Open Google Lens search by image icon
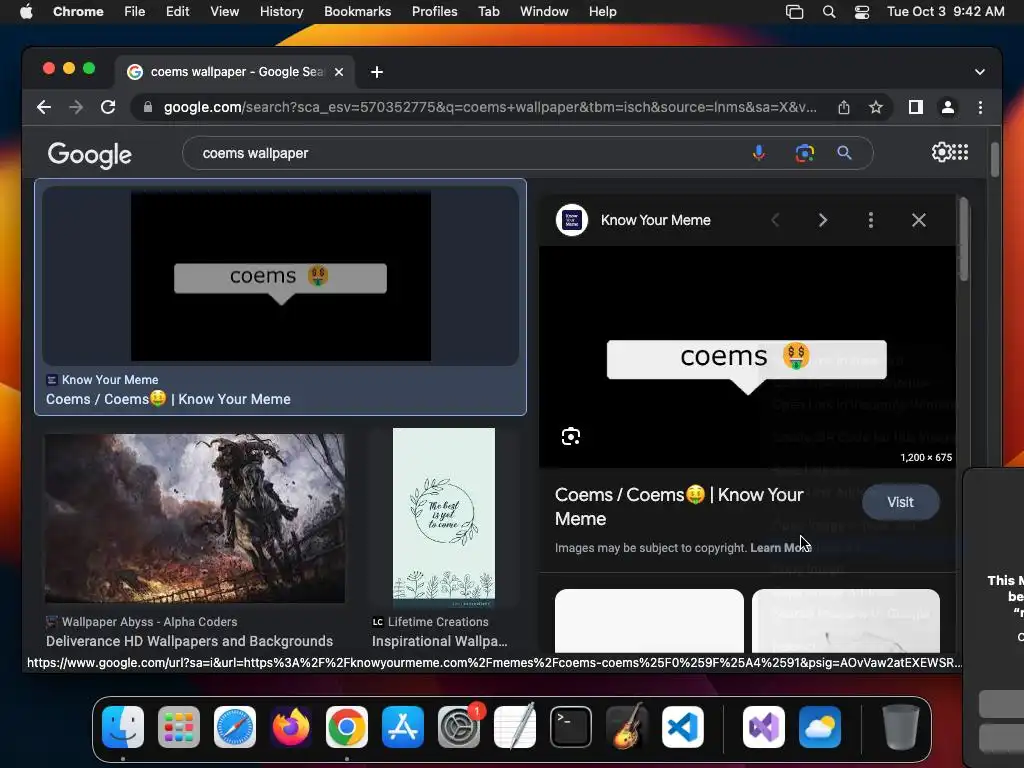1024x768 pixels. click(804, 153)
